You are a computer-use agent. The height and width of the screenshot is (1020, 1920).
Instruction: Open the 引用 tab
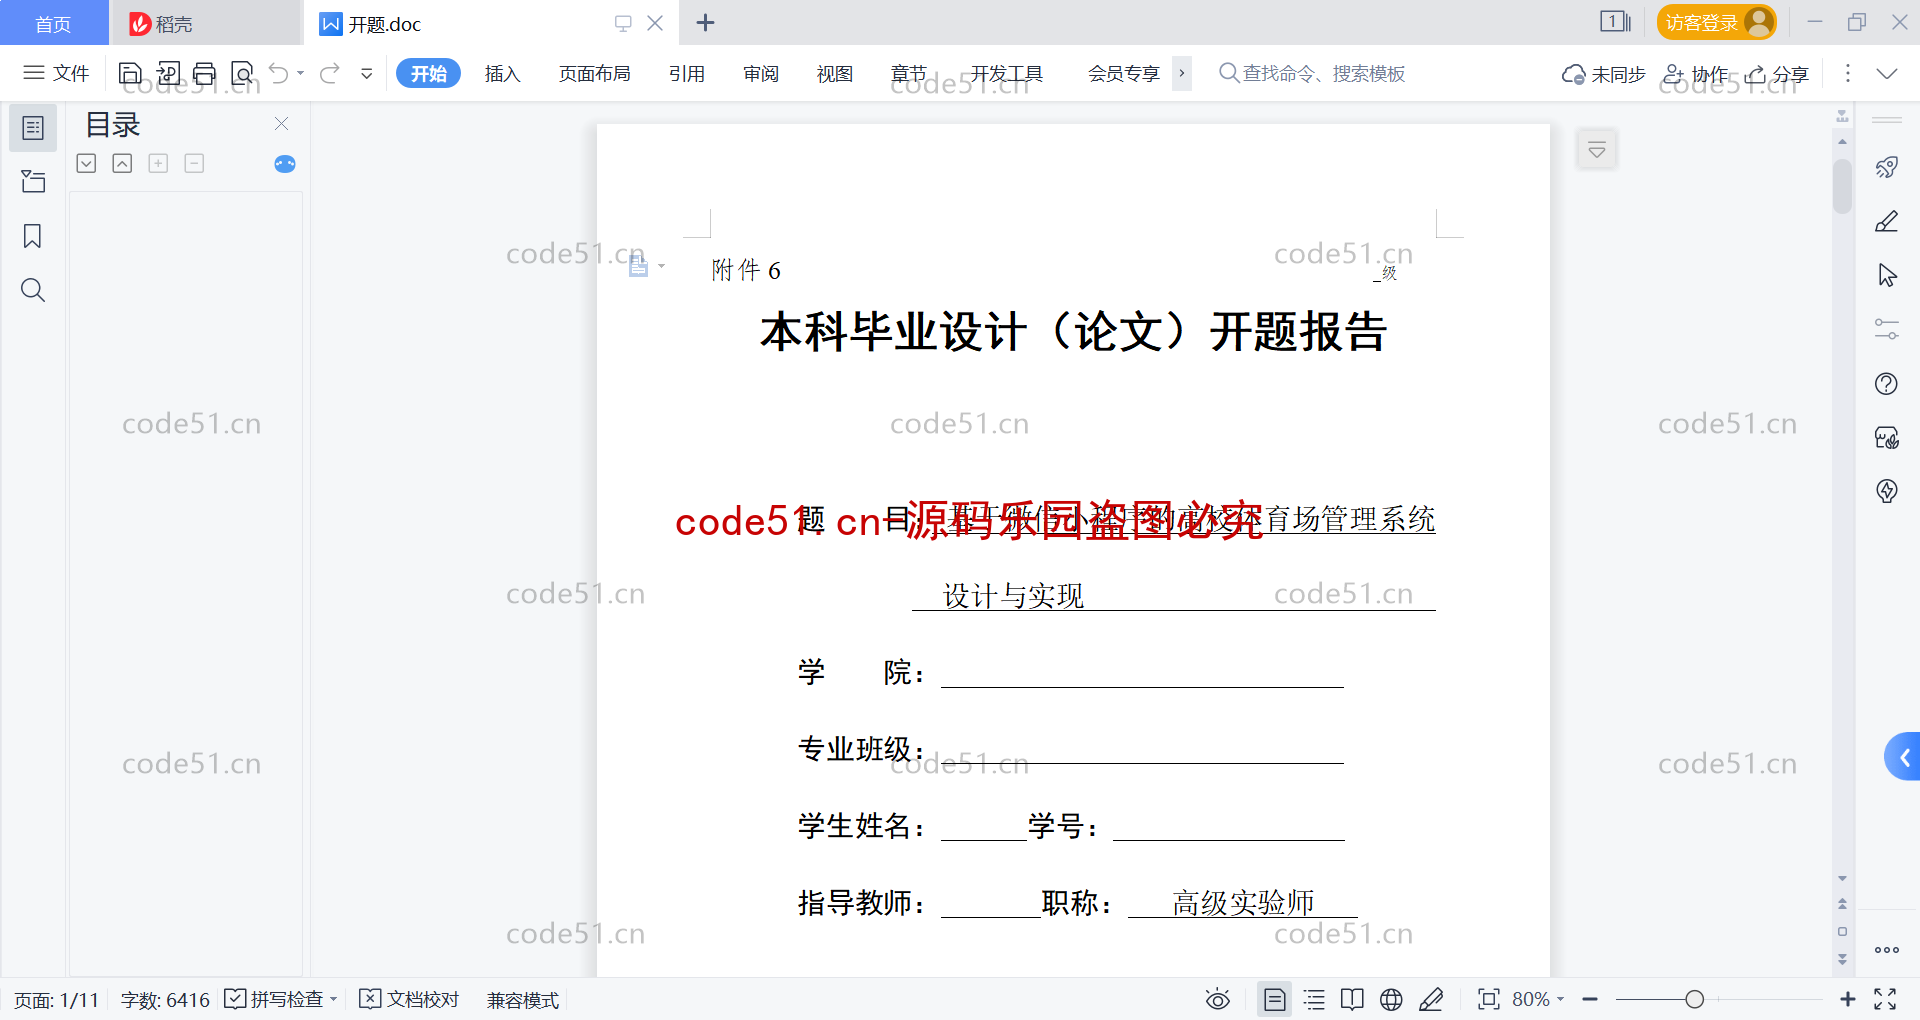click(x=687, y=73)
